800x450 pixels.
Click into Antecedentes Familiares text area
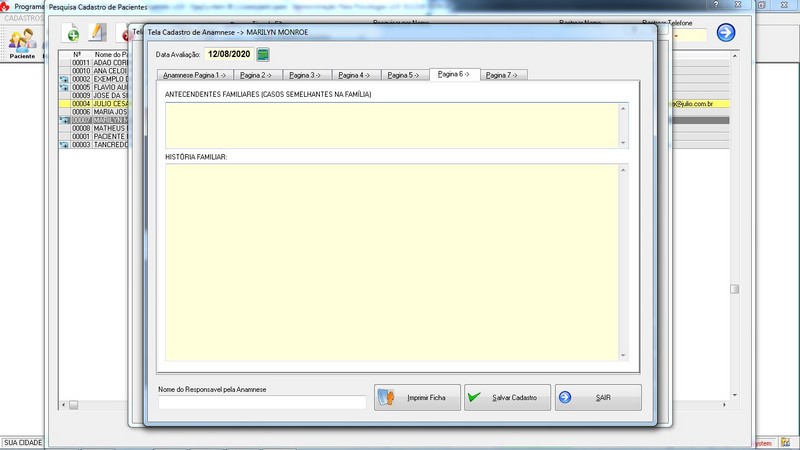coord(392,126)
